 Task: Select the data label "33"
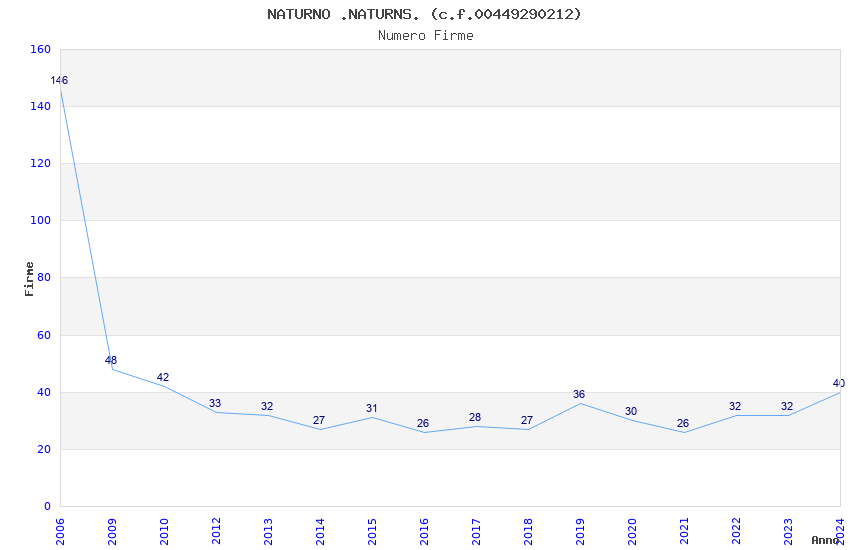[215, 403]
